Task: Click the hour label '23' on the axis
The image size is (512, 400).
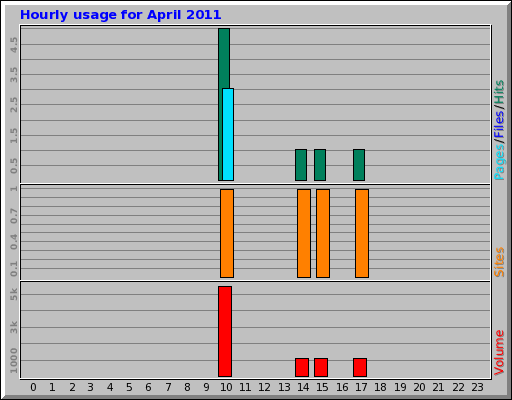Action: pyautogui.click(x=477, y=387)
